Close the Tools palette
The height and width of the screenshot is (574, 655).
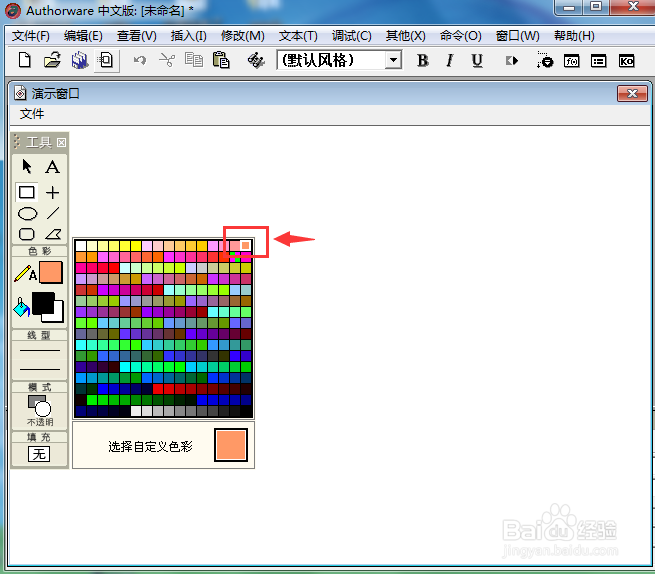[x=61, y=142]
